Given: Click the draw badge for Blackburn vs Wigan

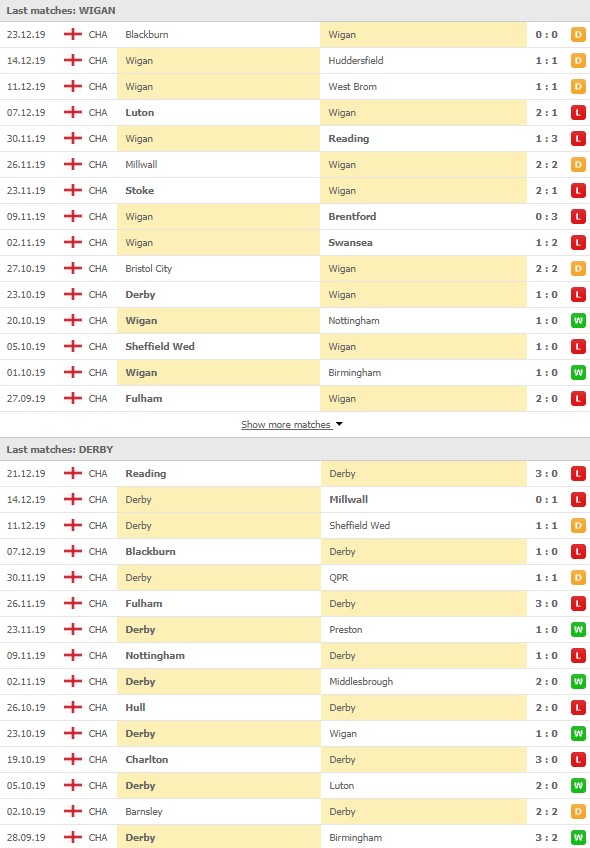Looking at the screenshot, I should click(x=578, y=35).
